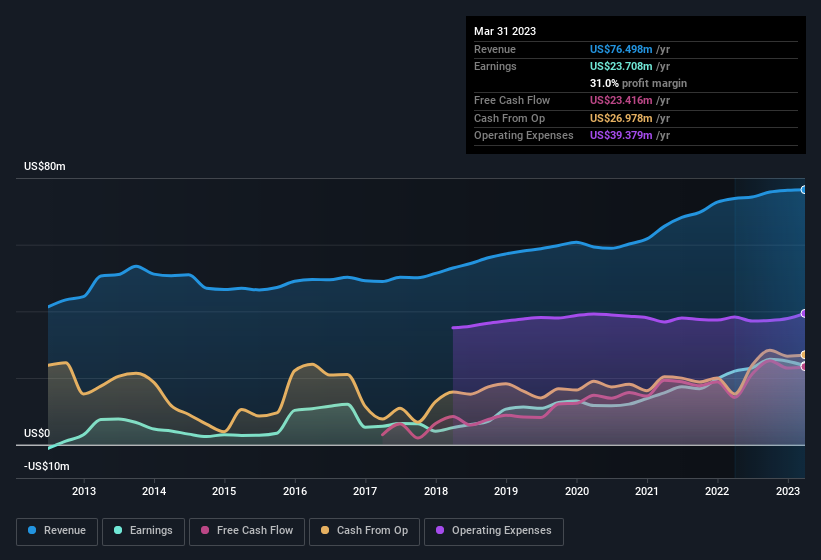Toggle the Operating Expenses legend button

[493, 531]
